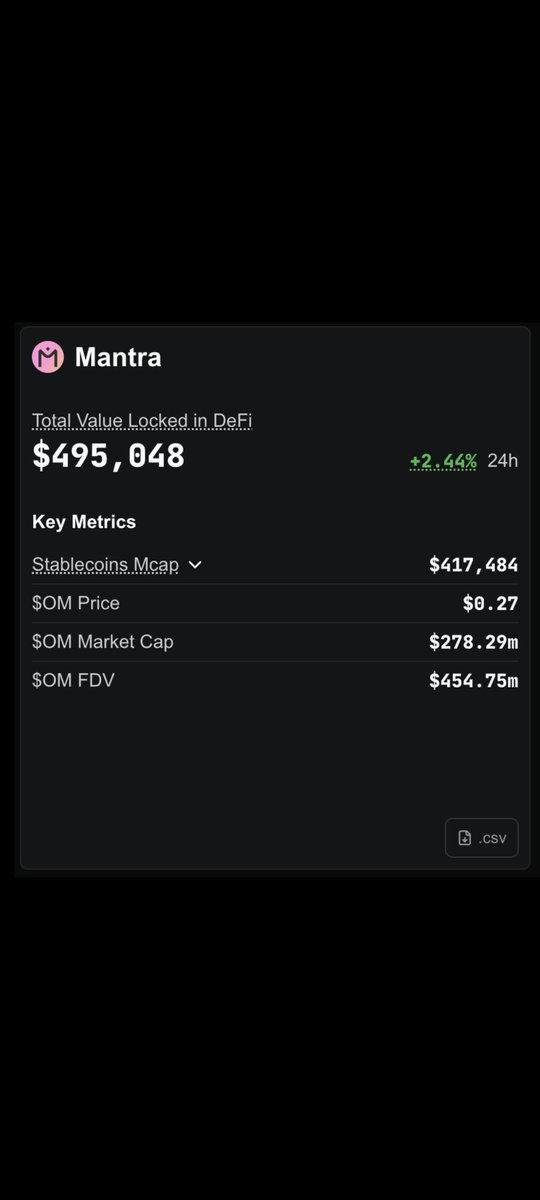Click the pink Mantra logo icon
The height and width of the screenshot is (1200, 540).
48,357
